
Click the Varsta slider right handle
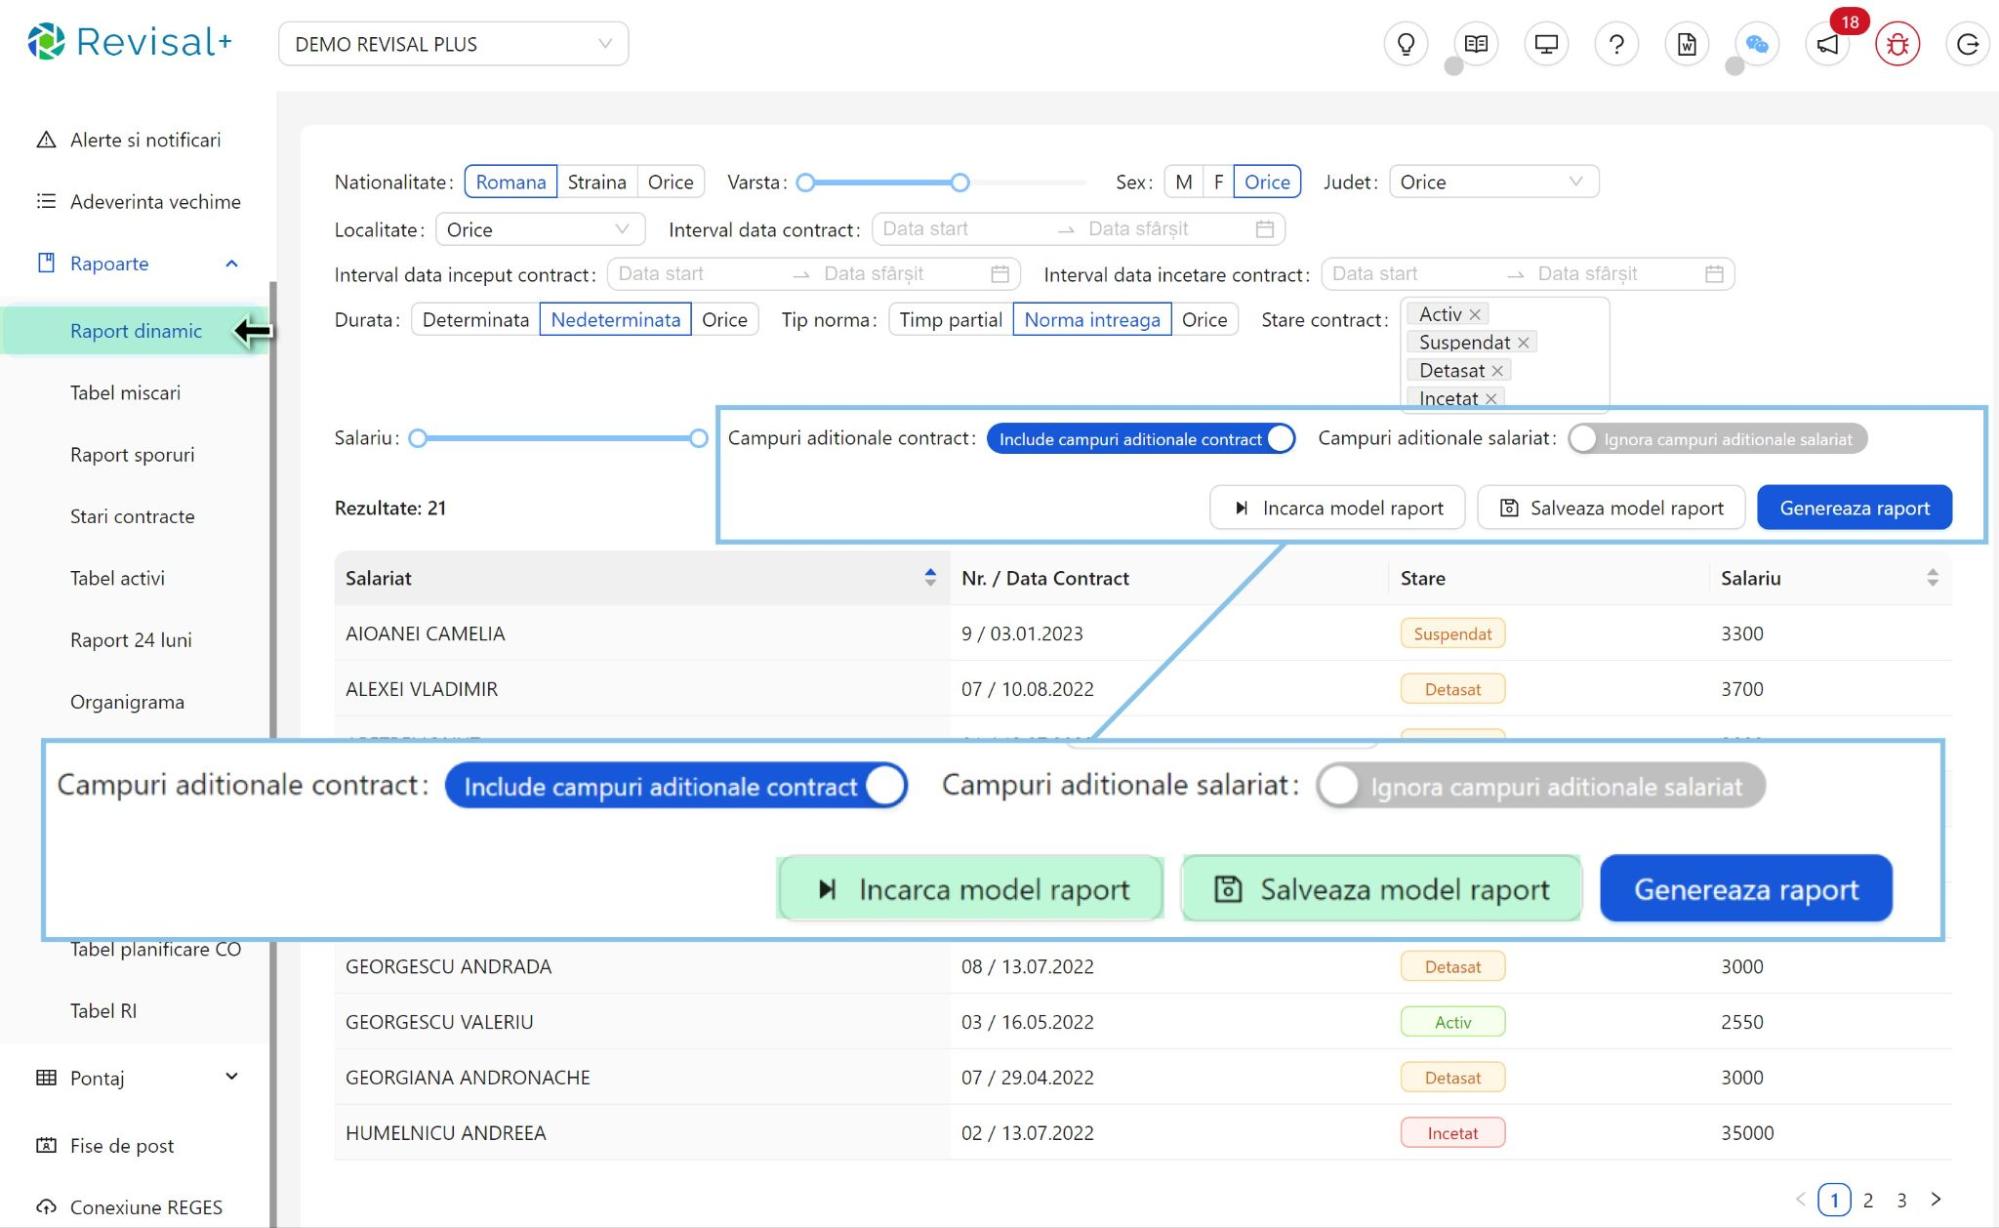click(x=960, y=182)
